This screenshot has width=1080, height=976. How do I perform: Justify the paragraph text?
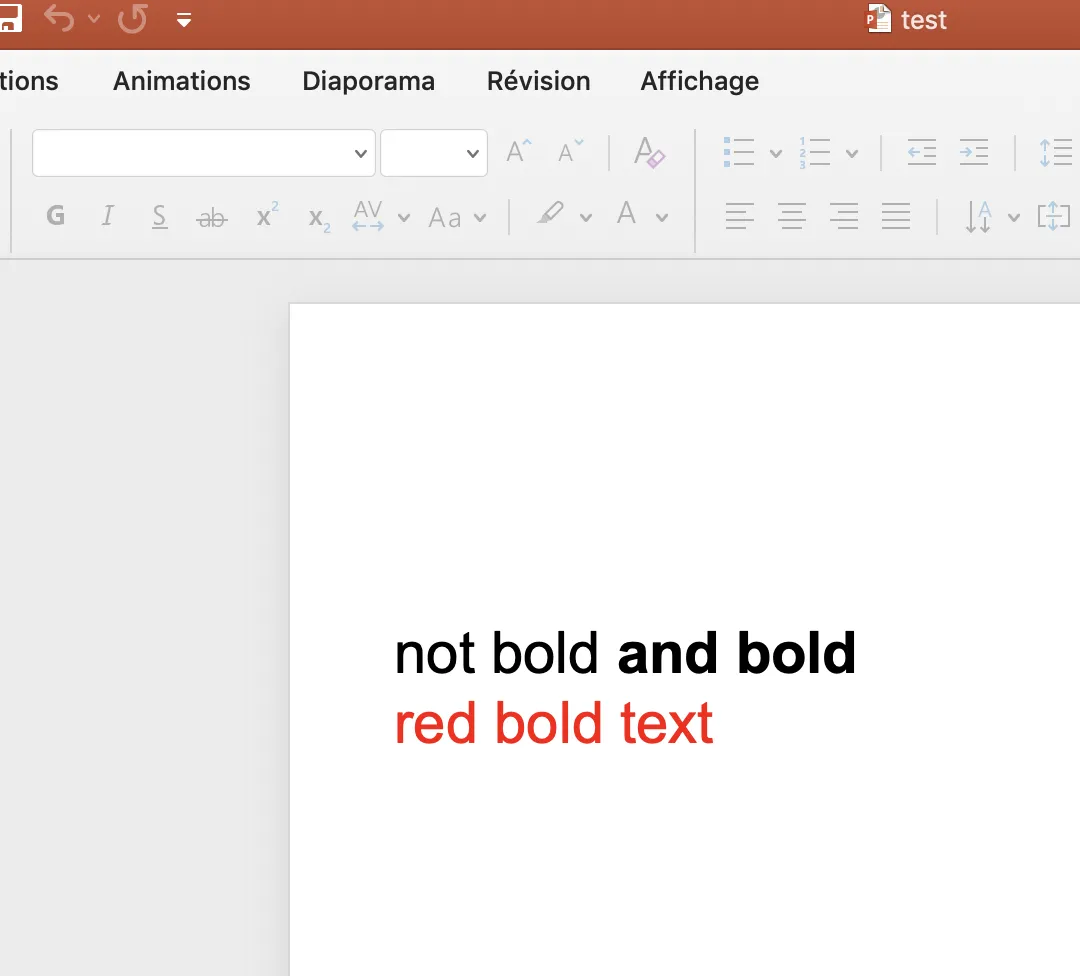896,216
